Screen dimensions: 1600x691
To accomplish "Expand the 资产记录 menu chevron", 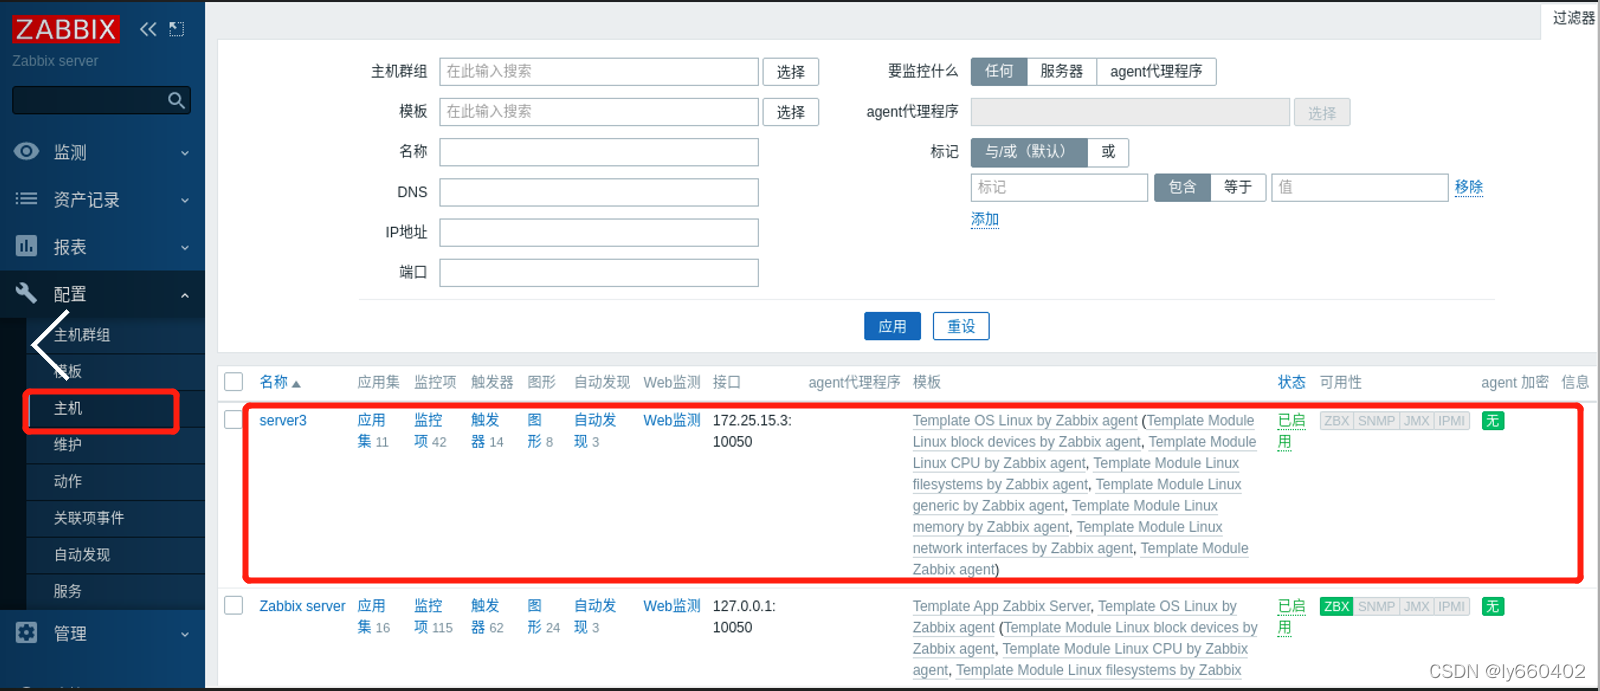I will click(x=185, y=200).
